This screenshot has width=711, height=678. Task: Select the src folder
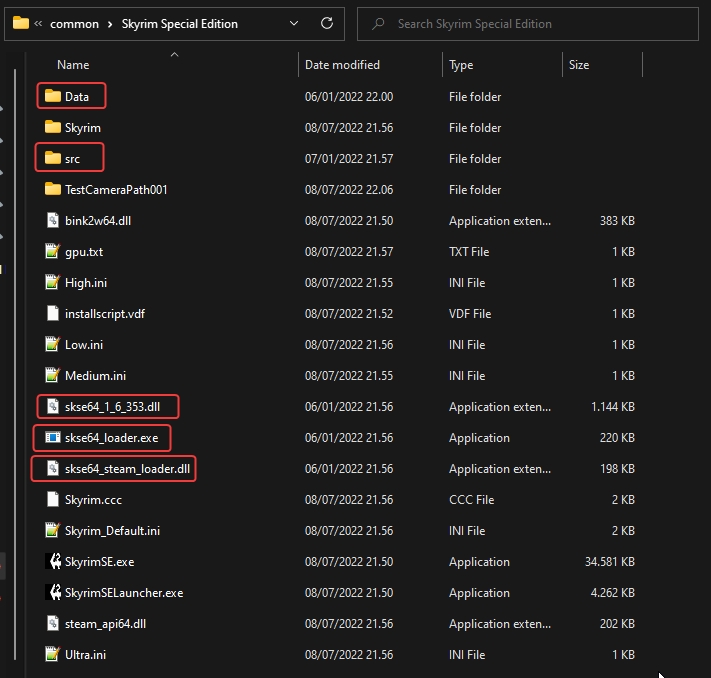72,159
